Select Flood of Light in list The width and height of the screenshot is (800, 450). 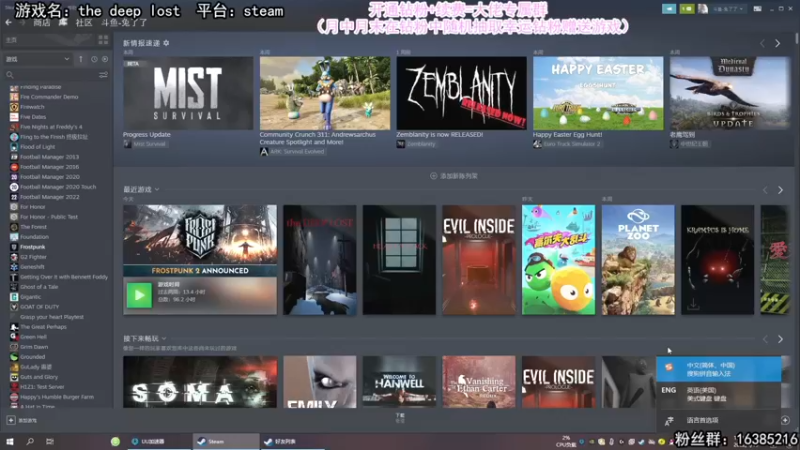tap(37, 147)
